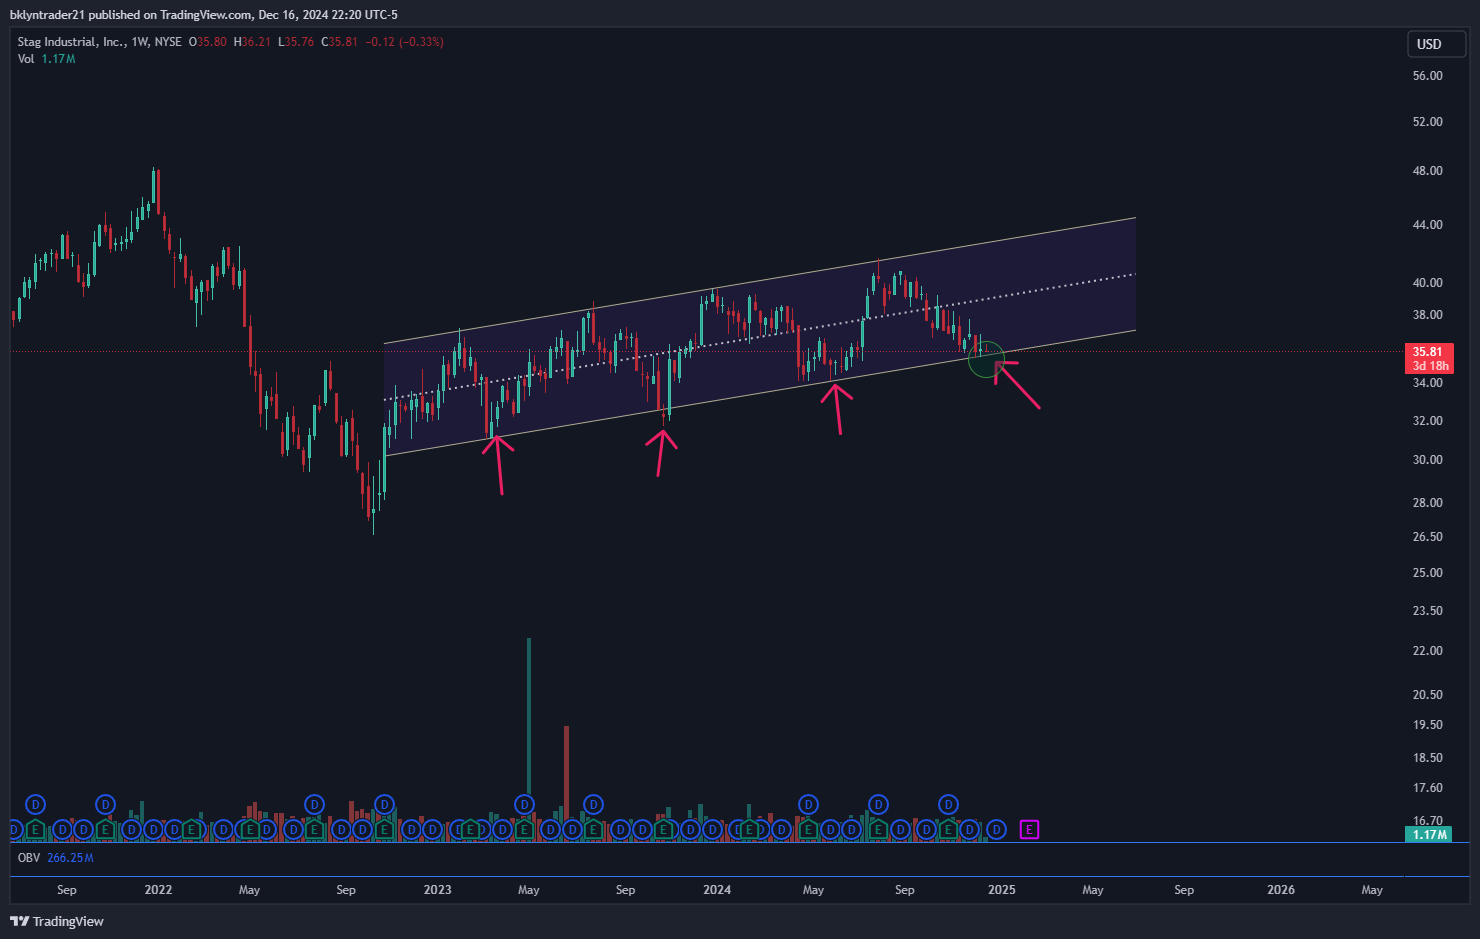Click the 25.00 price axis label
The height and width of the screenshot is (939, 1480).
click(1427, 573)
